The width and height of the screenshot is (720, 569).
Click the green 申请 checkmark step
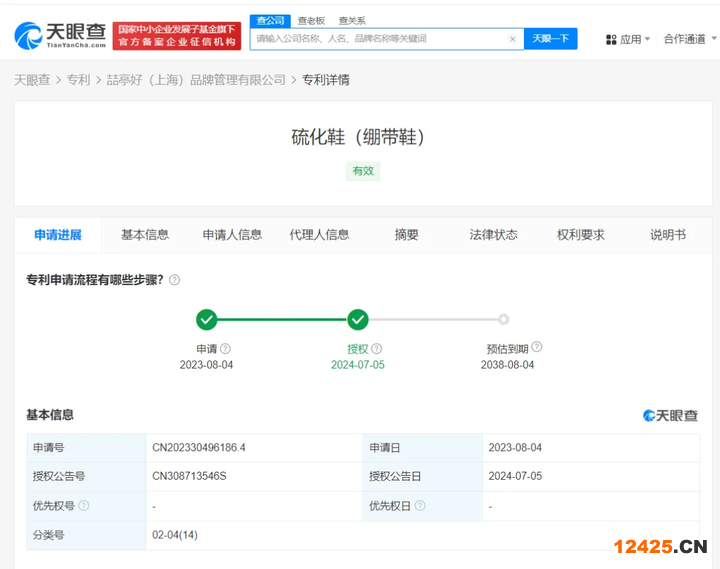pyautogui.click(x=207, y=320)
